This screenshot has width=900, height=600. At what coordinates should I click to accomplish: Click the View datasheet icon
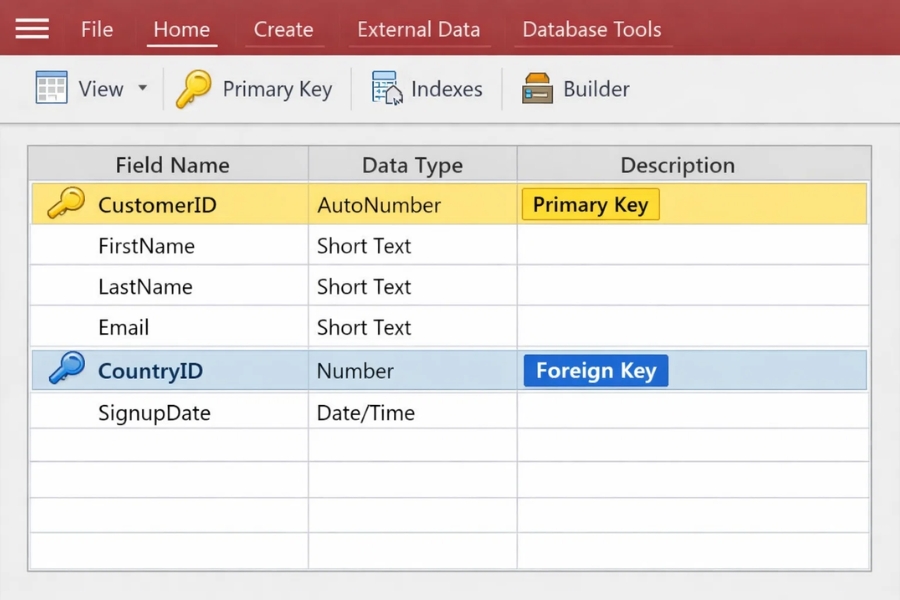click(x=51, y=88)
